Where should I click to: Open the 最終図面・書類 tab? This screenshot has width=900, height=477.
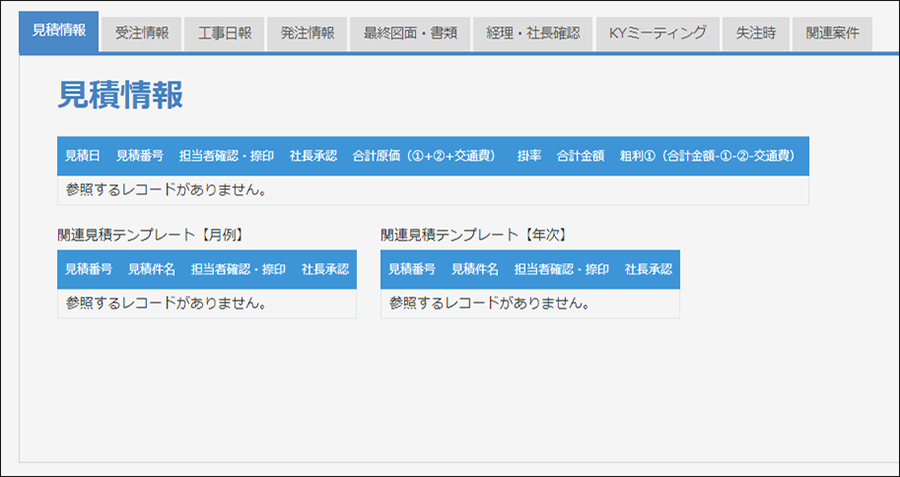pos(410,33)
